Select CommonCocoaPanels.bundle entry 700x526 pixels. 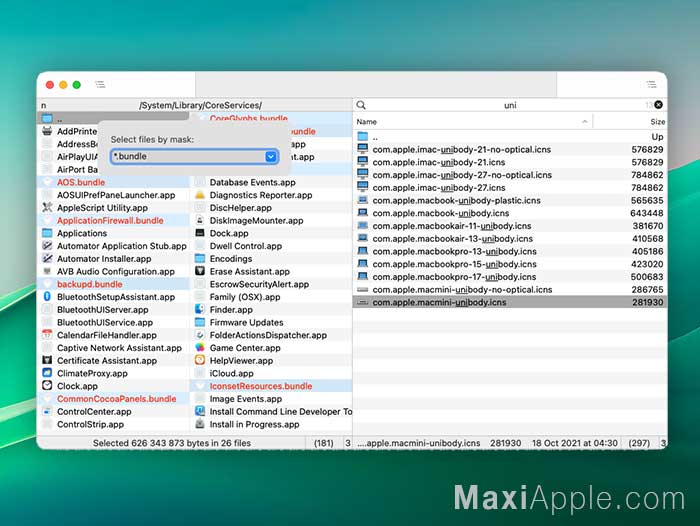(x=117, y=399)
